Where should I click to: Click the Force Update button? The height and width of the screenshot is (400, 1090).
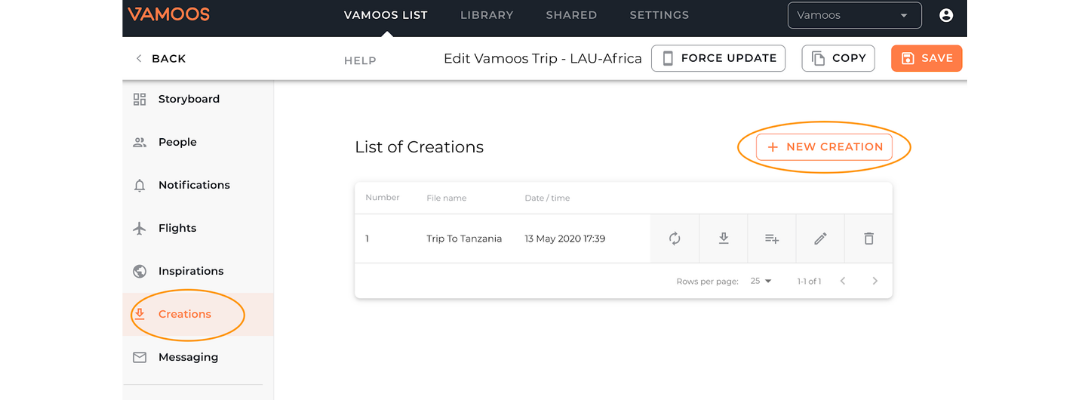(718, 58)
